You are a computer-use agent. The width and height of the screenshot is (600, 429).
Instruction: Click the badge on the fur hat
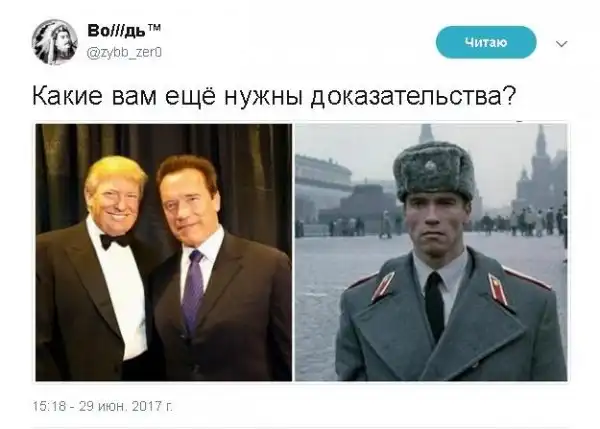click(x=430, y=166)
